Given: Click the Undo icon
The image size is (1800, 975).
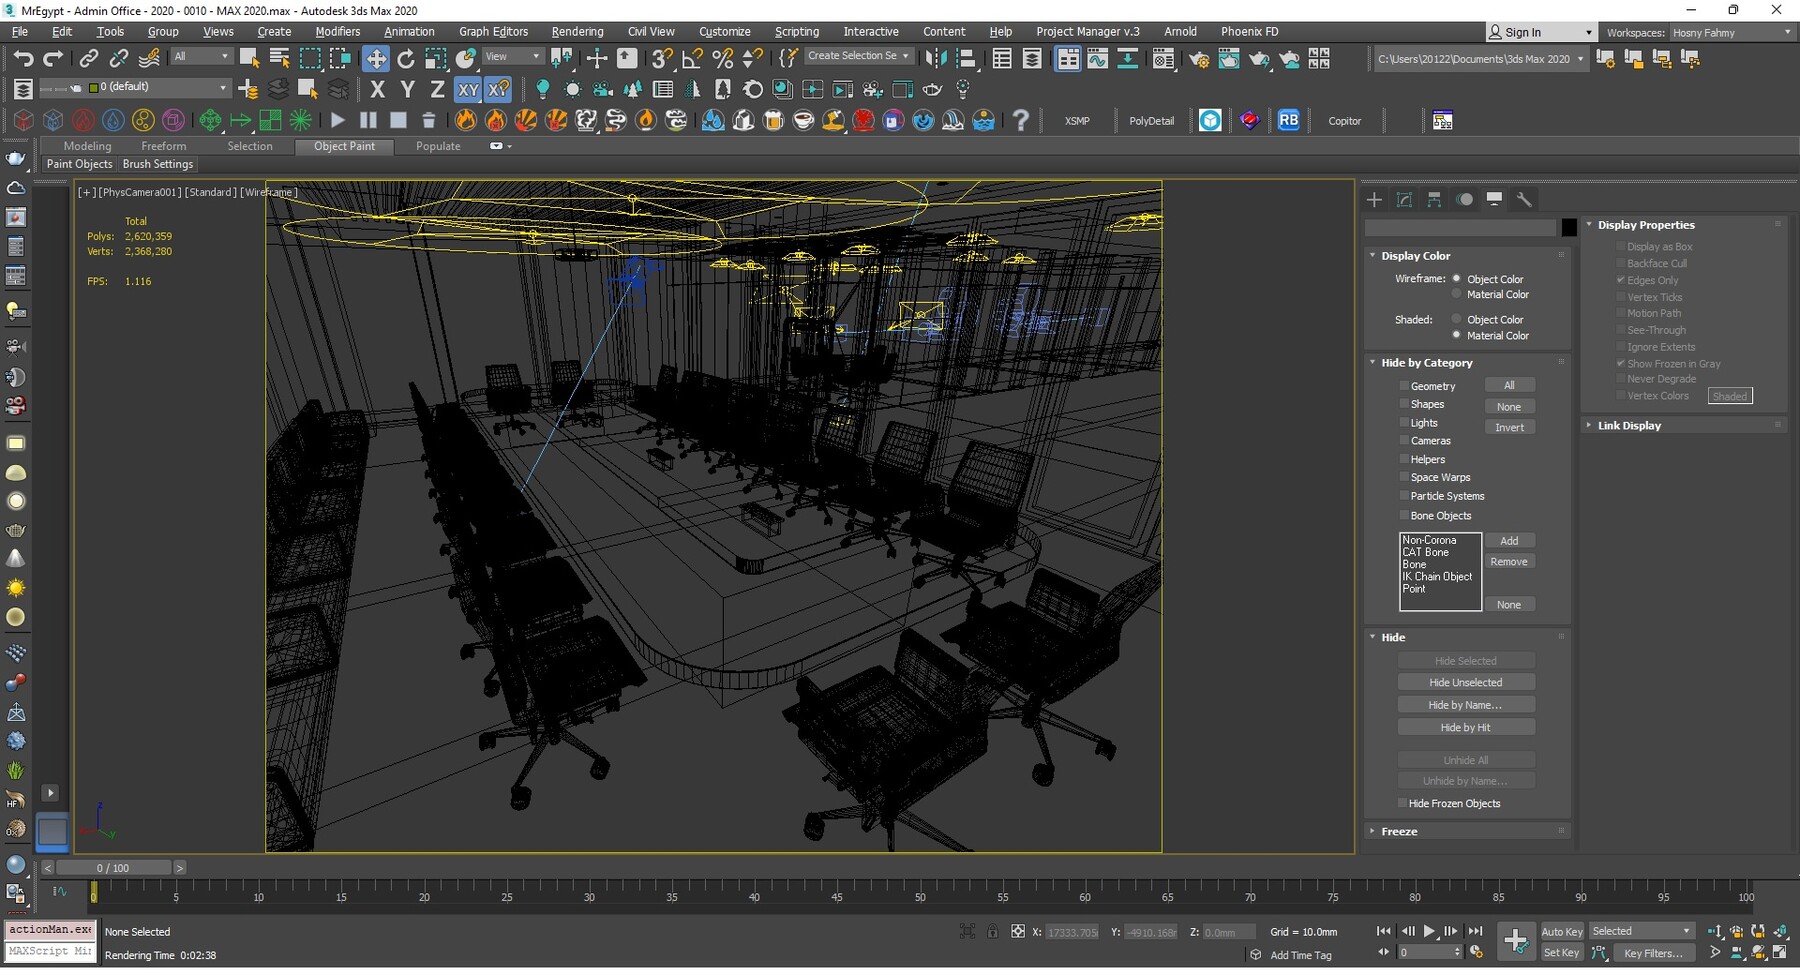Looking at the screenshot, I should [x=25, y=58].
